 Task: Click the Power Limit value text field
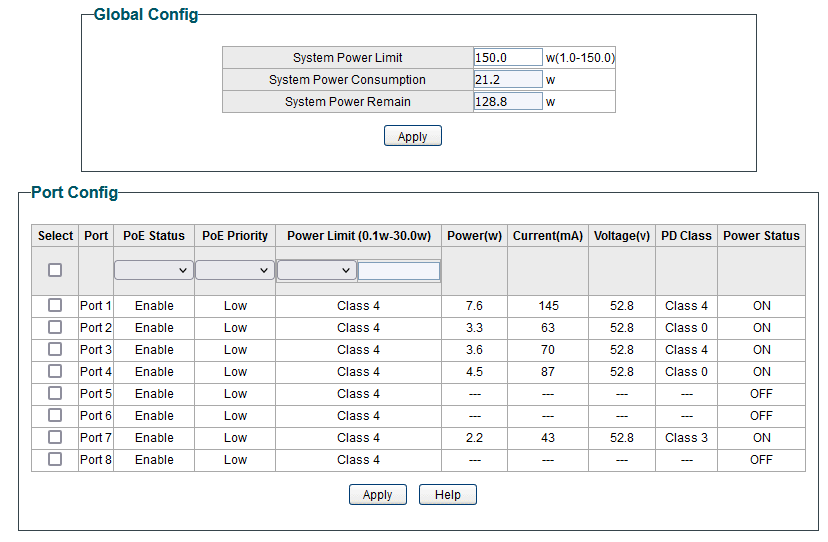pyautogui.click(x=398, y=271)
